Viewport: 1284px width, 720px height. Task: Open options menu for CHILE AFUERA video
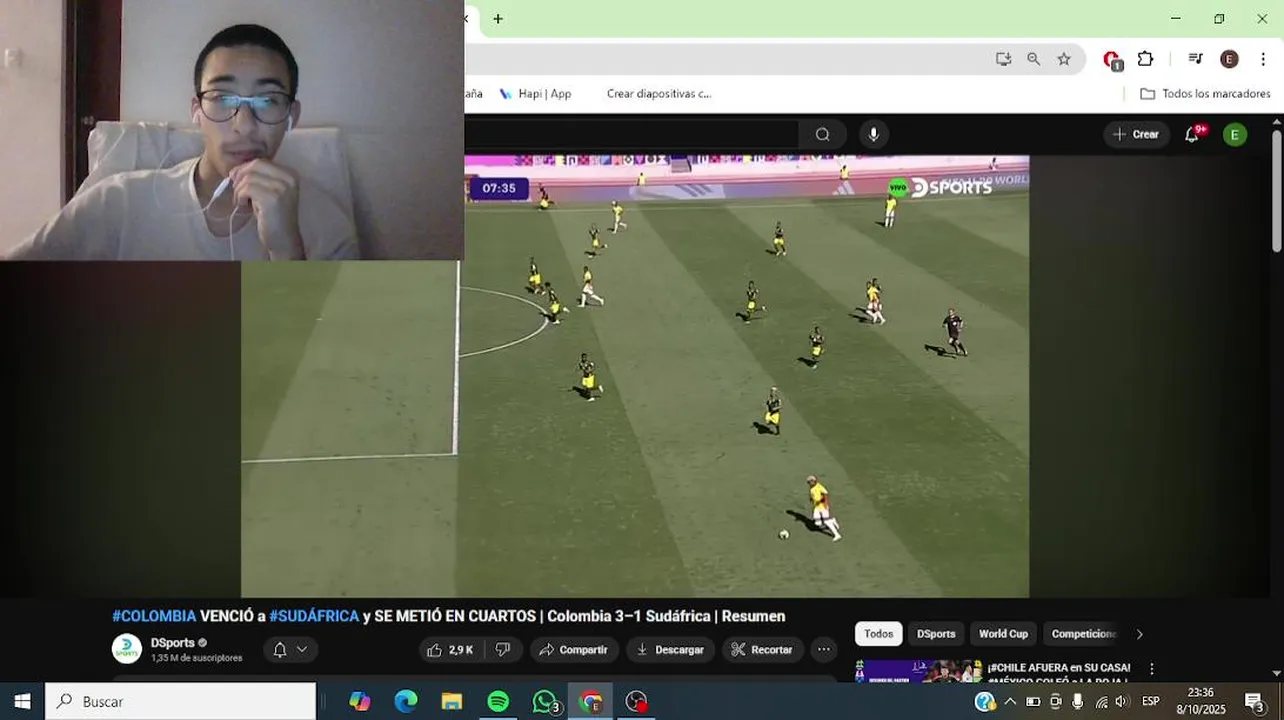(x=1152, y=669)
